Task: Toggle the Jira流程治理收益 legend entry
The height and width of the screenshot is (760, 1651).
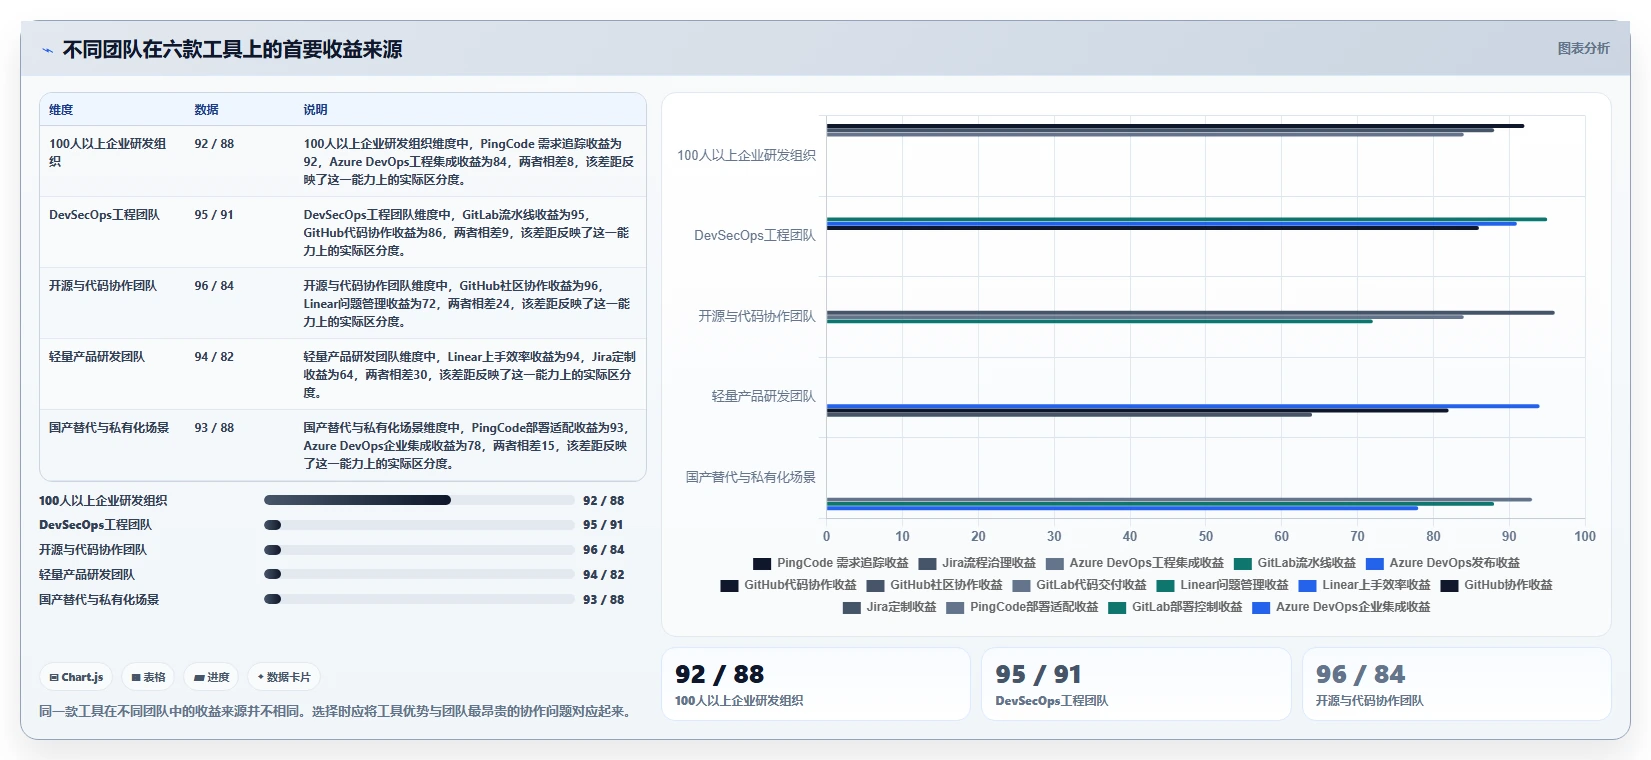Action: click(977, 563)
